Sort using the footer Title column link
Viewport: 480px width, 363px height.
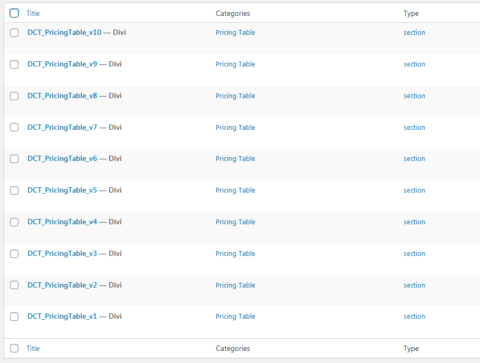pos(33,348)
